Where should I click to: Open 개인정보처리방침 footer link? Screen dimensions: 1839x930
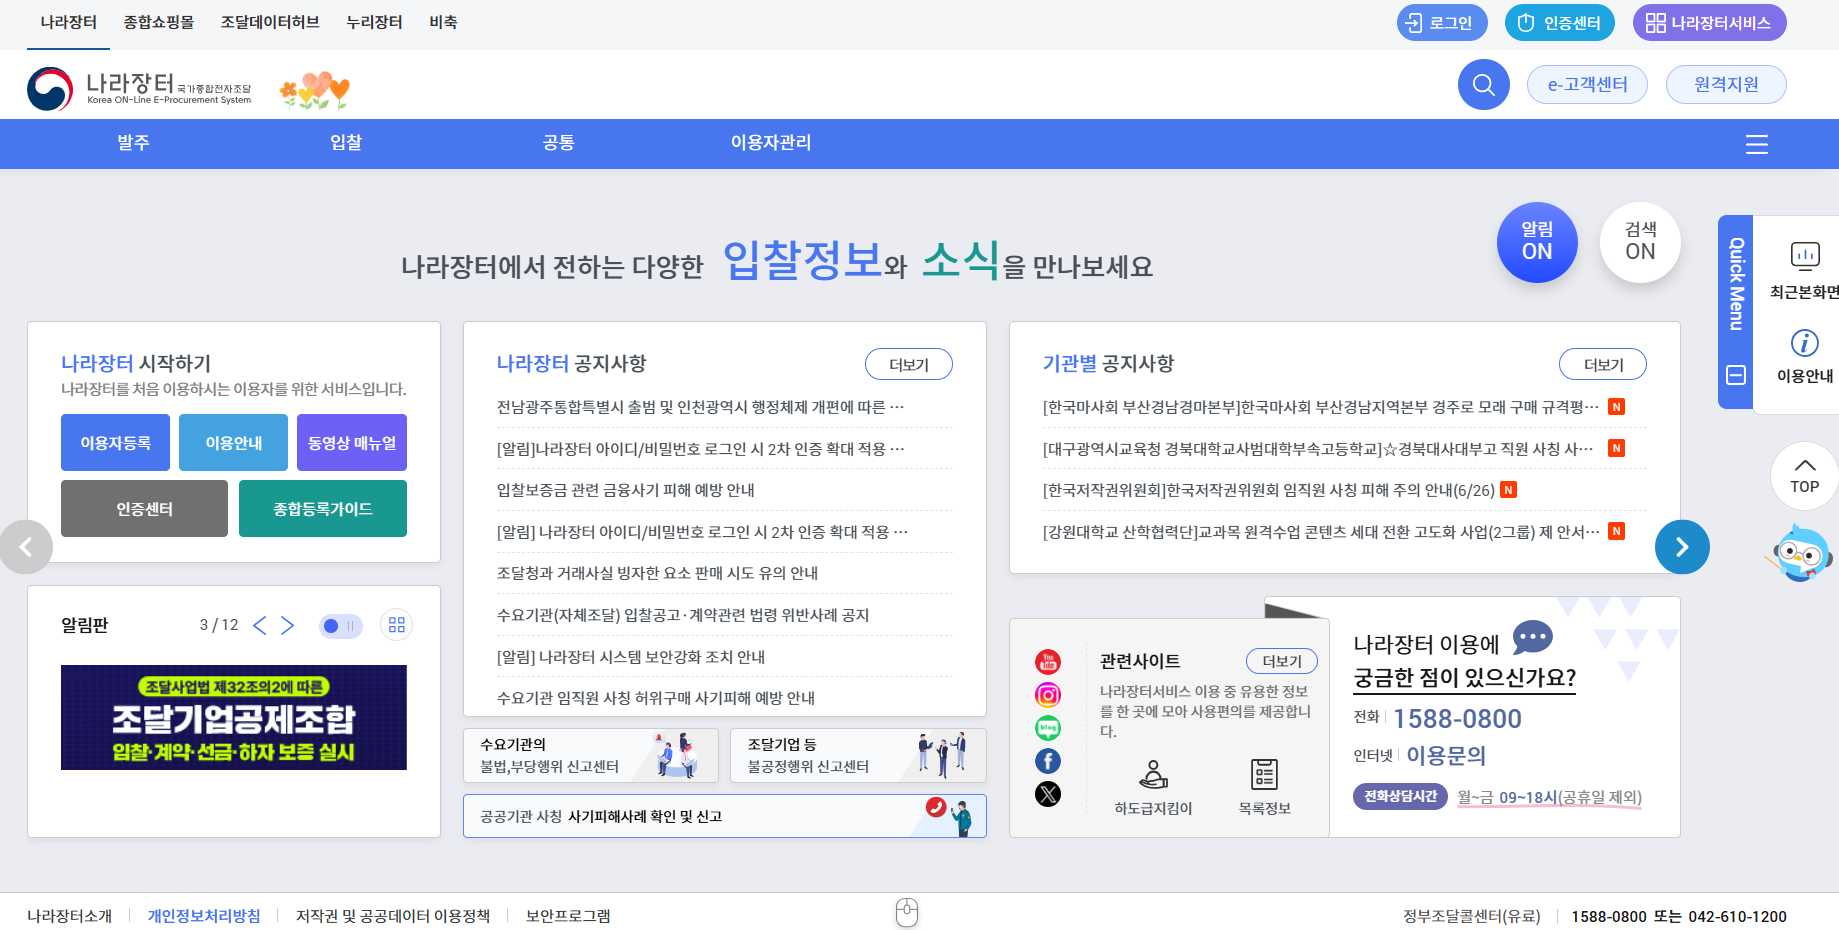pos(204,916)
